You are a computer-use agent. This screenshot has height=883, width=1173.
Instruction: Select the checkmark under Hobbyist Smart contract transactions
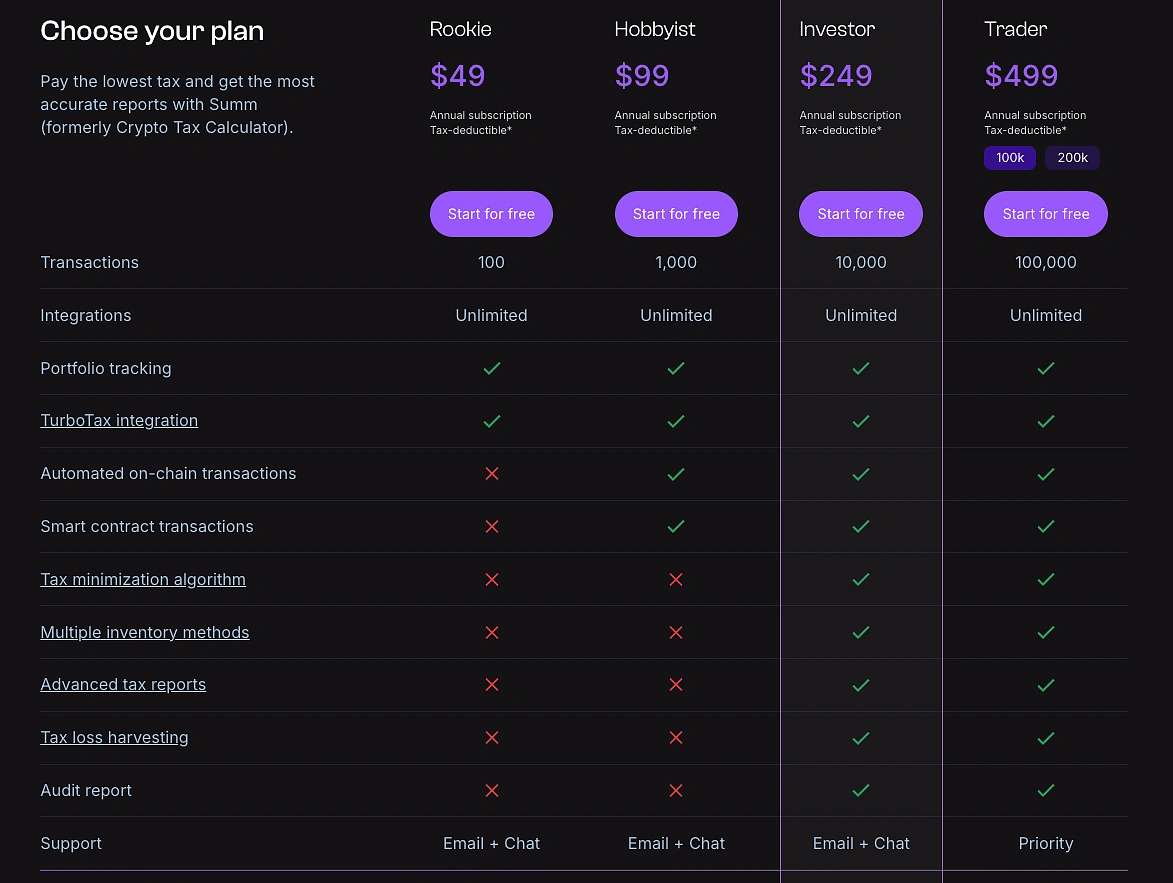(676, 526)
